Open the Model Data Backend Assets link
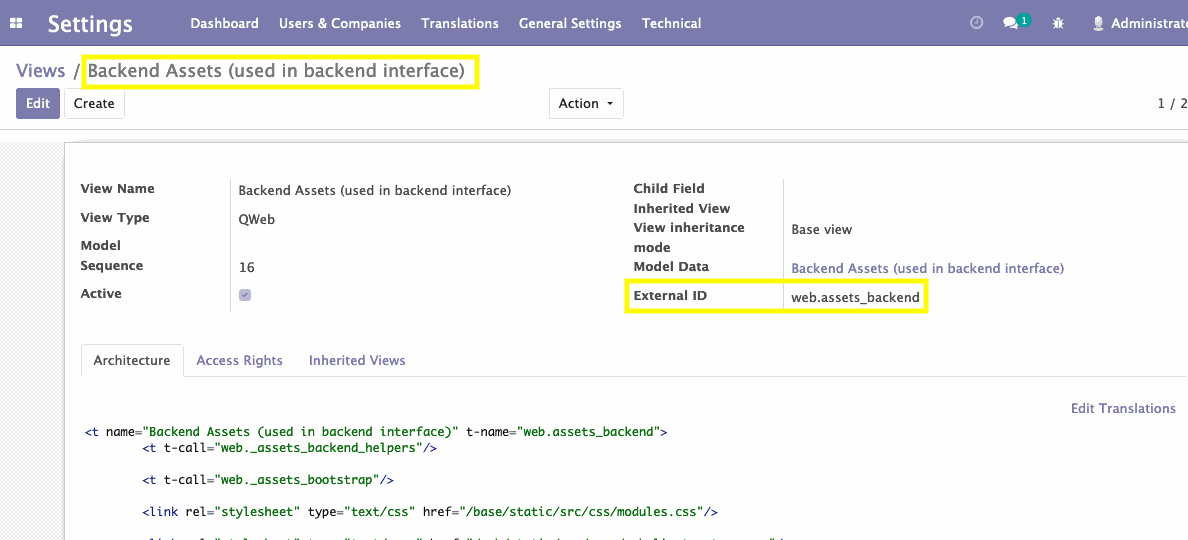1188x540 pixels. (x=927, y=268)
